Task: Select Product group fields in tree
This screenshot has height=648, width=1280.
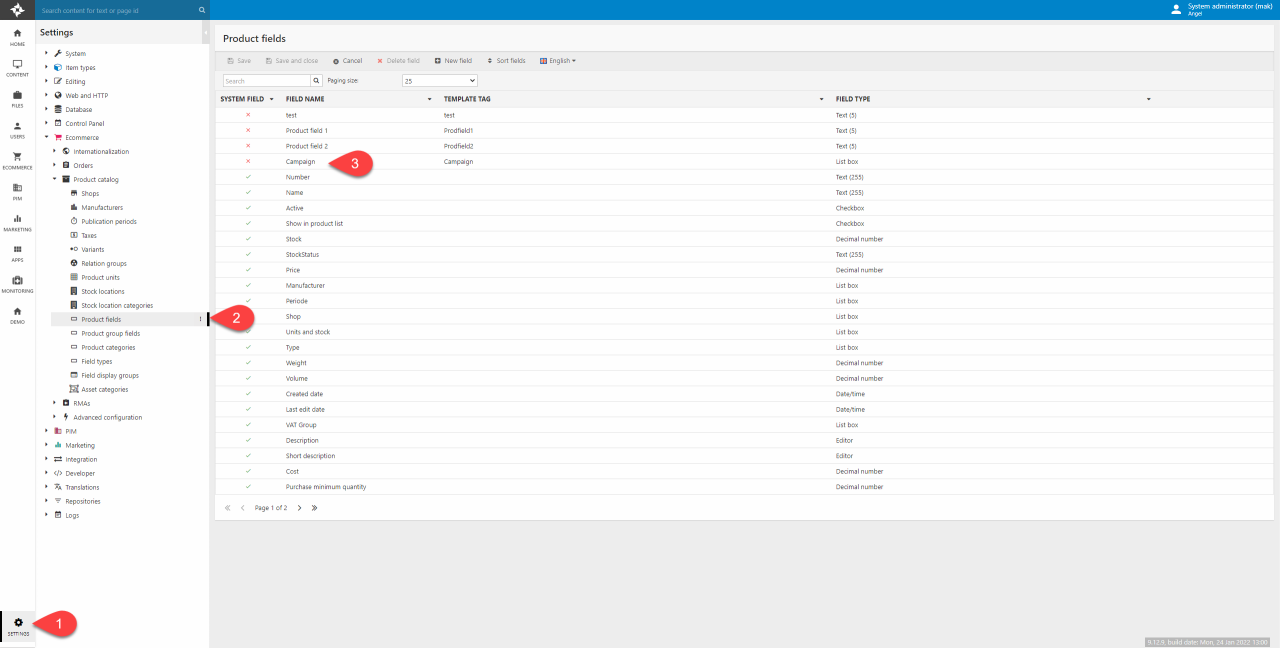Action: tap(110, 334)
